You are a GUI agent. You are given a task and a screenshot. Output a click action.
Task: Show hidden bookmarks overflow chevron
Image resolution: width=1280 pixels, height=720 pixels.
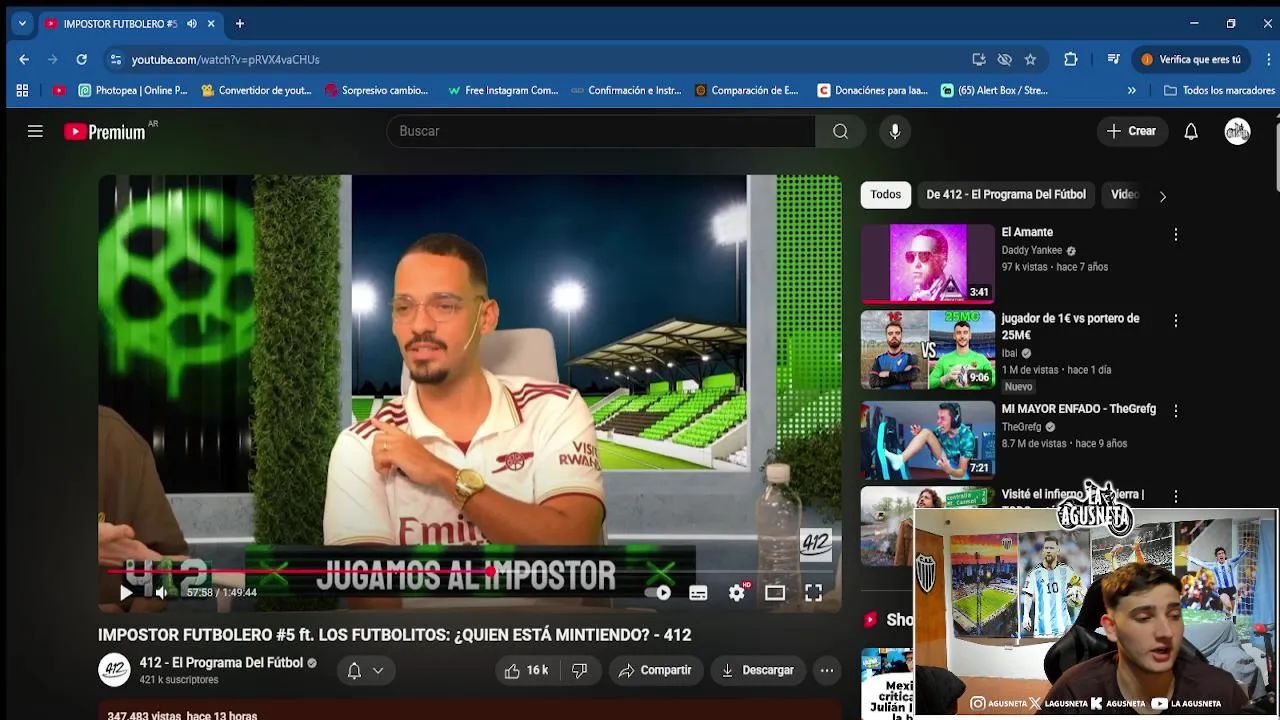tap(1131, 90)
